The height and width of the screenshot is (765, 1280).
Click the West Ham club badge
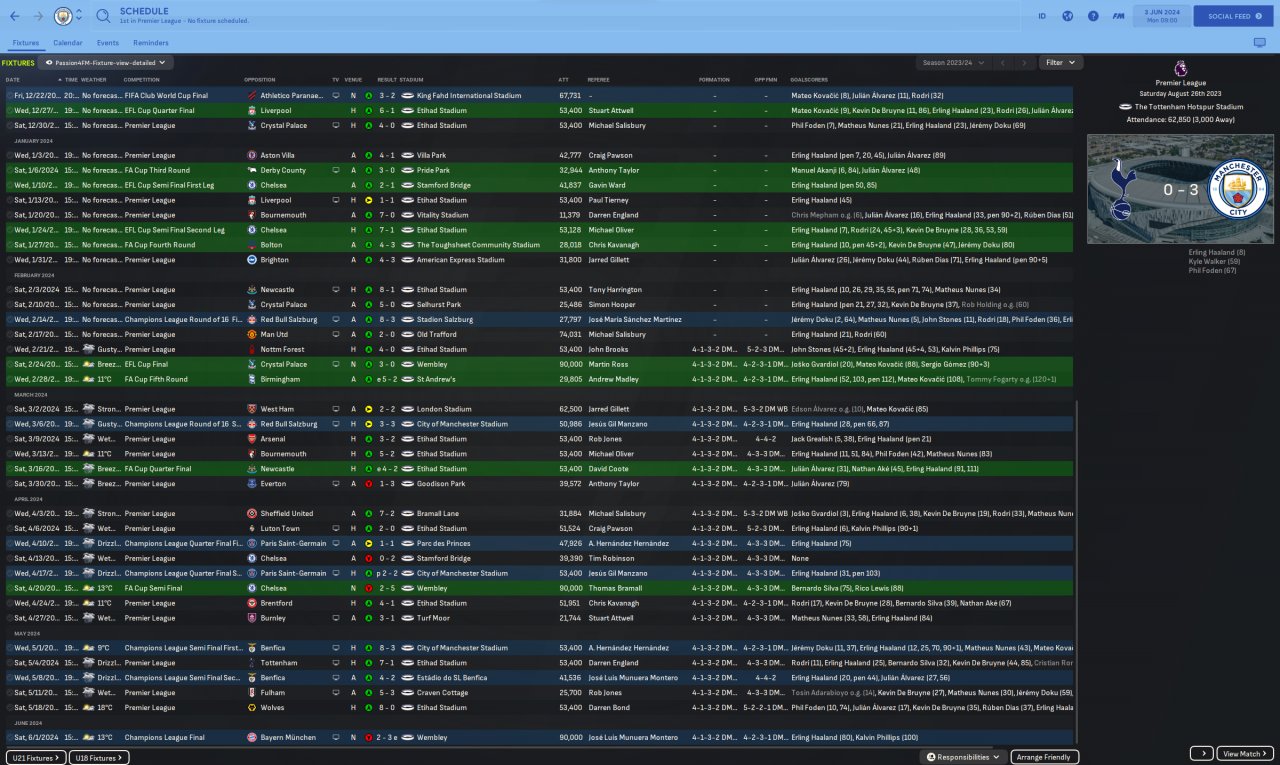pos(251,409)
